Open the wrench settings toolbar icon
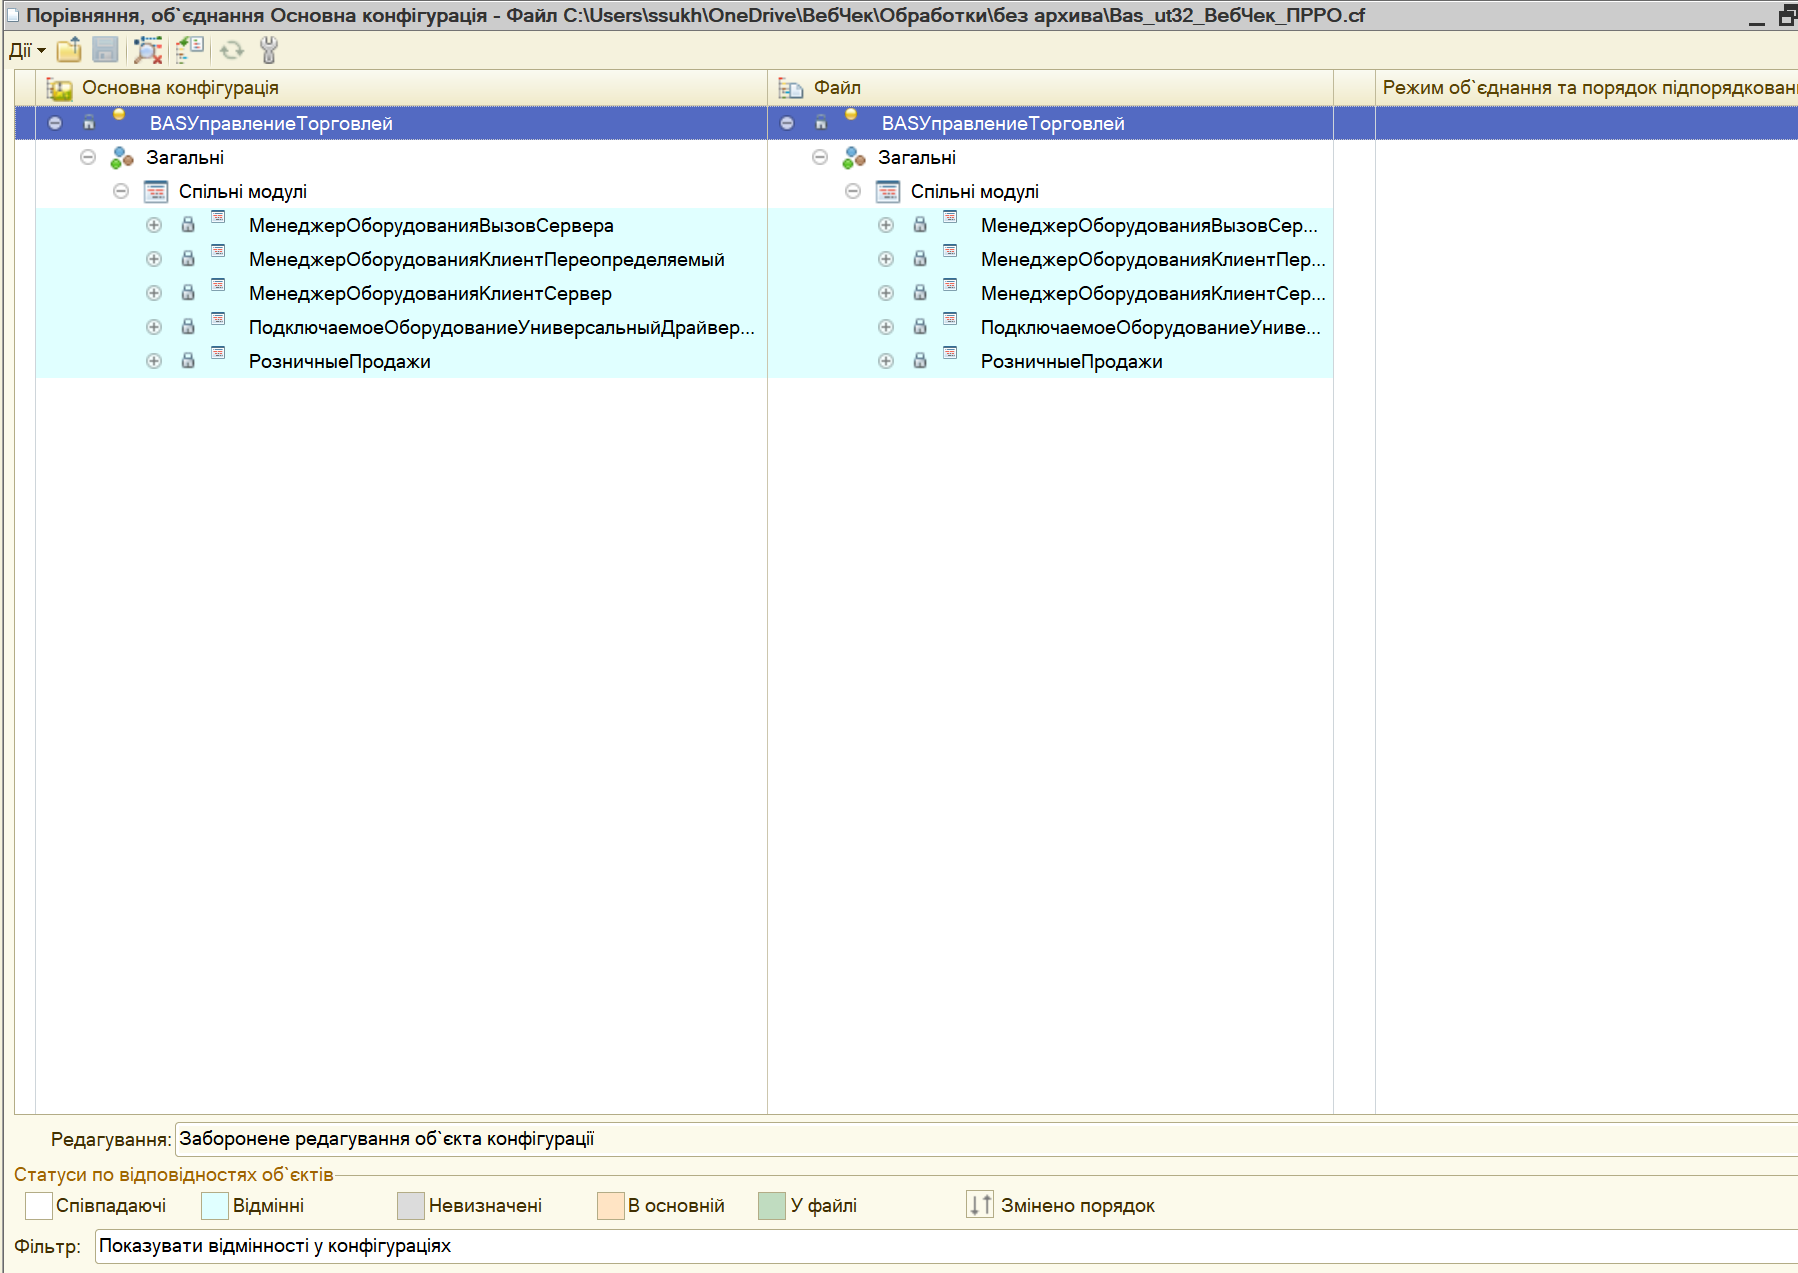 point(268,50)
